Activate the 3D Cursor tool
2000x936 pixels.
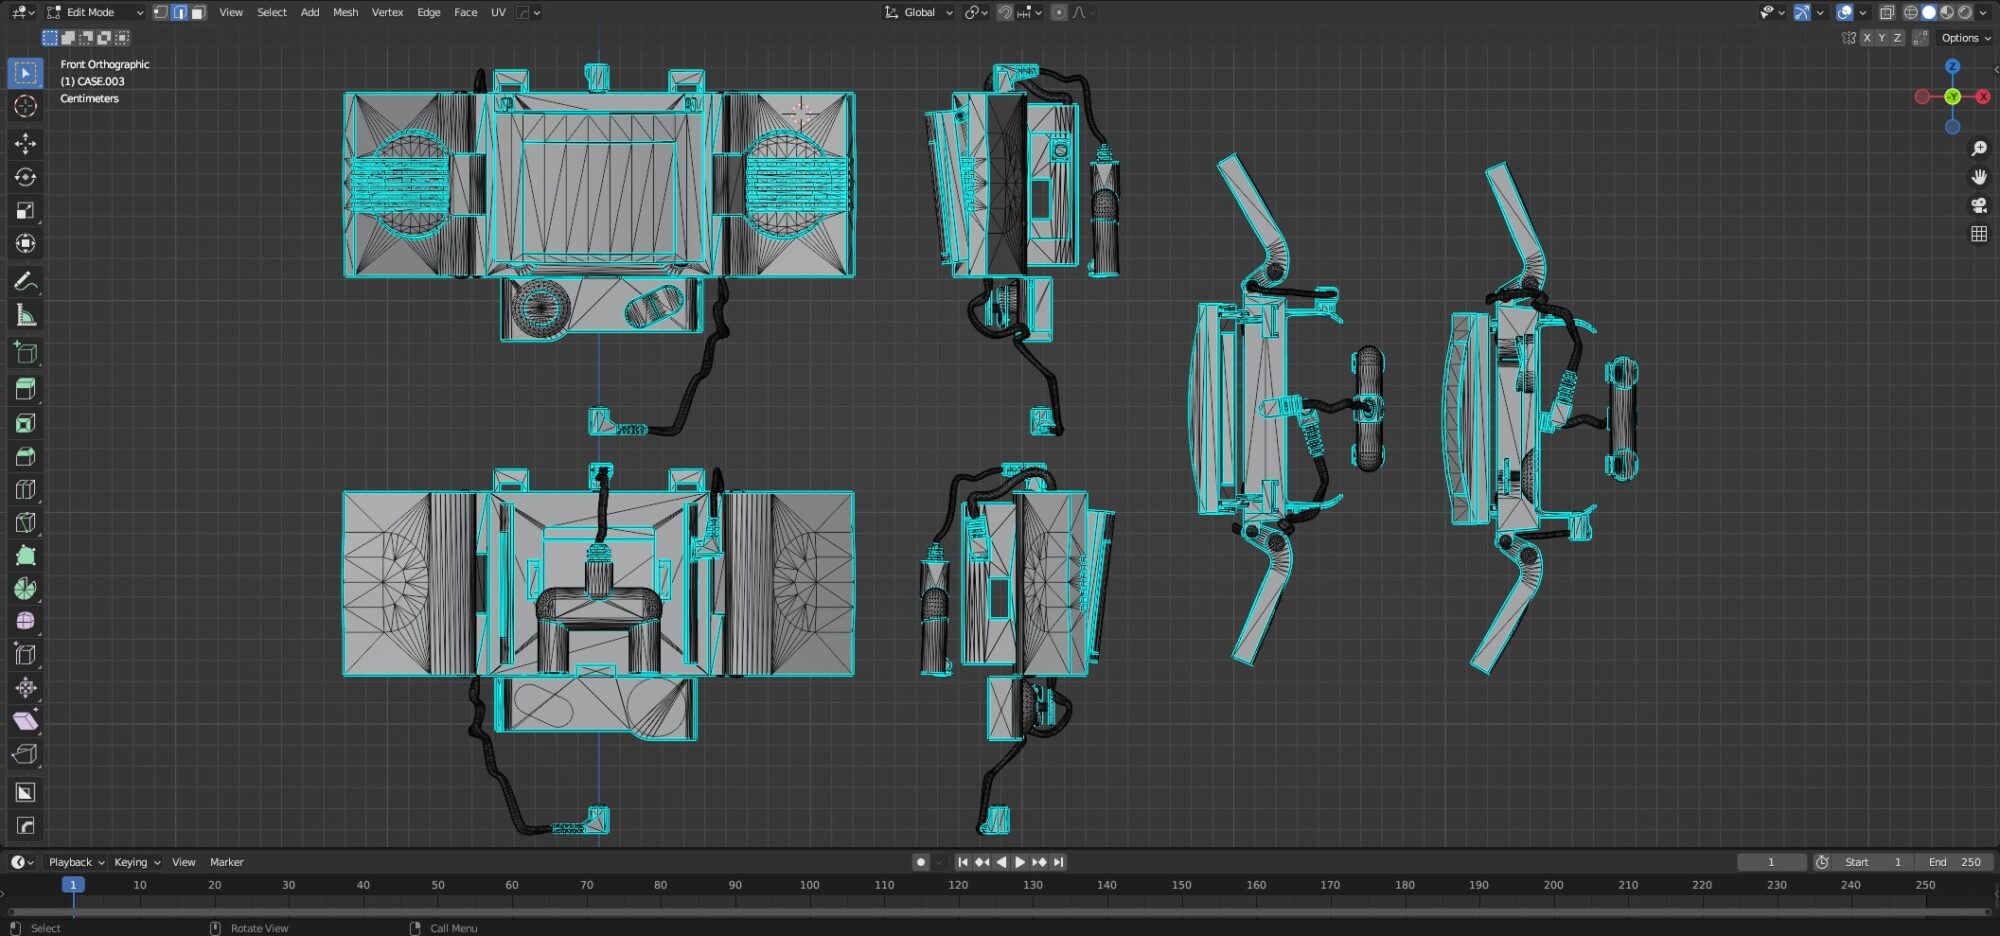point(26,106)
